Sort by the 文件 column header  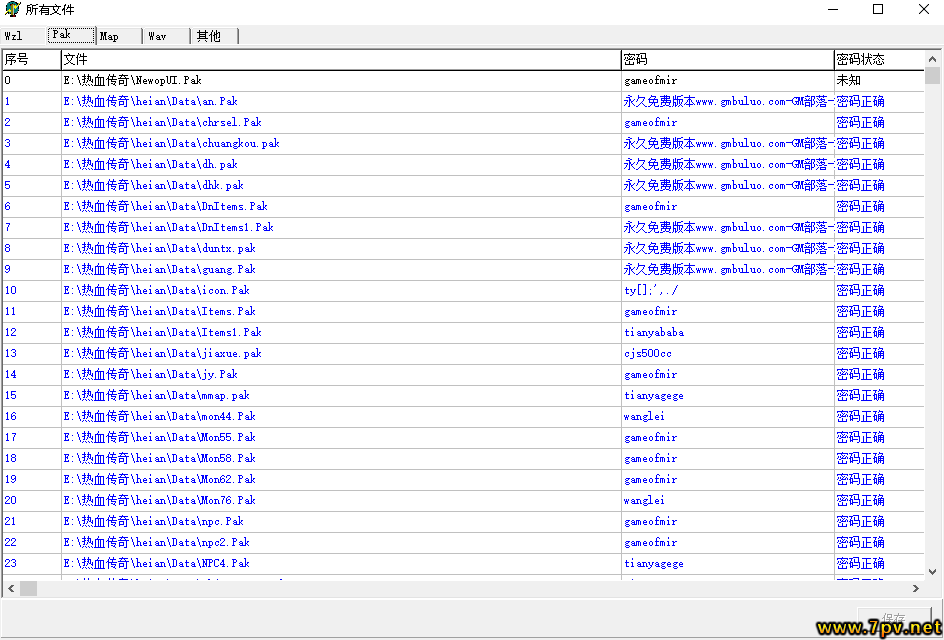(340, 59)
